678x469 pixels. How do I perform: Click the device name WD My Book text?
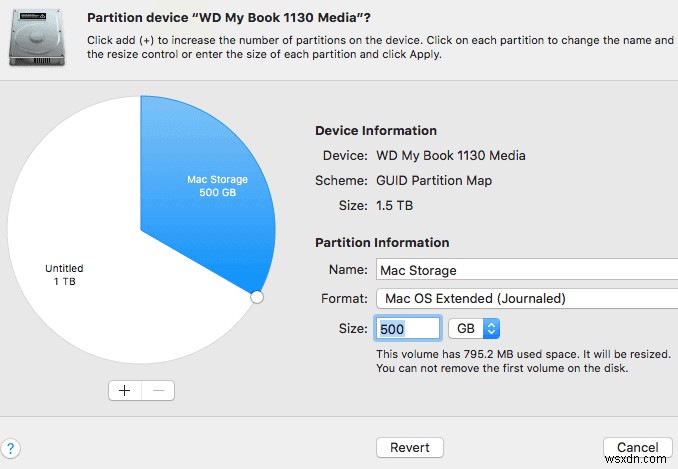coord(450,156)
